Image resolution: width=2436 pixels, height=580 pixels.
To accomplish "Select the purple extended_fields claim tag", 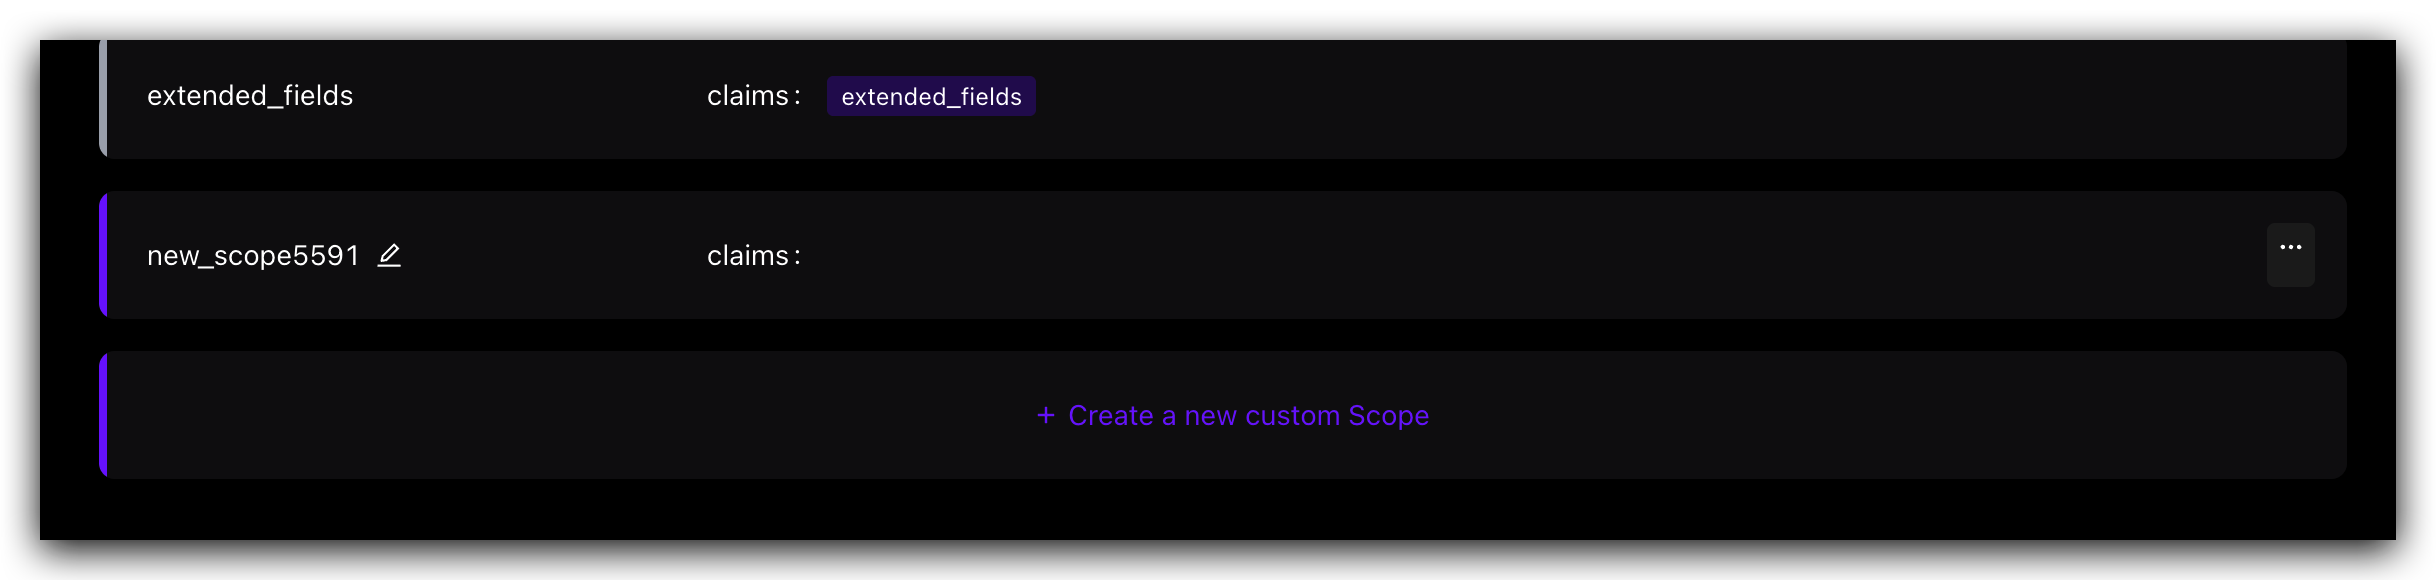I will (x=931, y=96).
